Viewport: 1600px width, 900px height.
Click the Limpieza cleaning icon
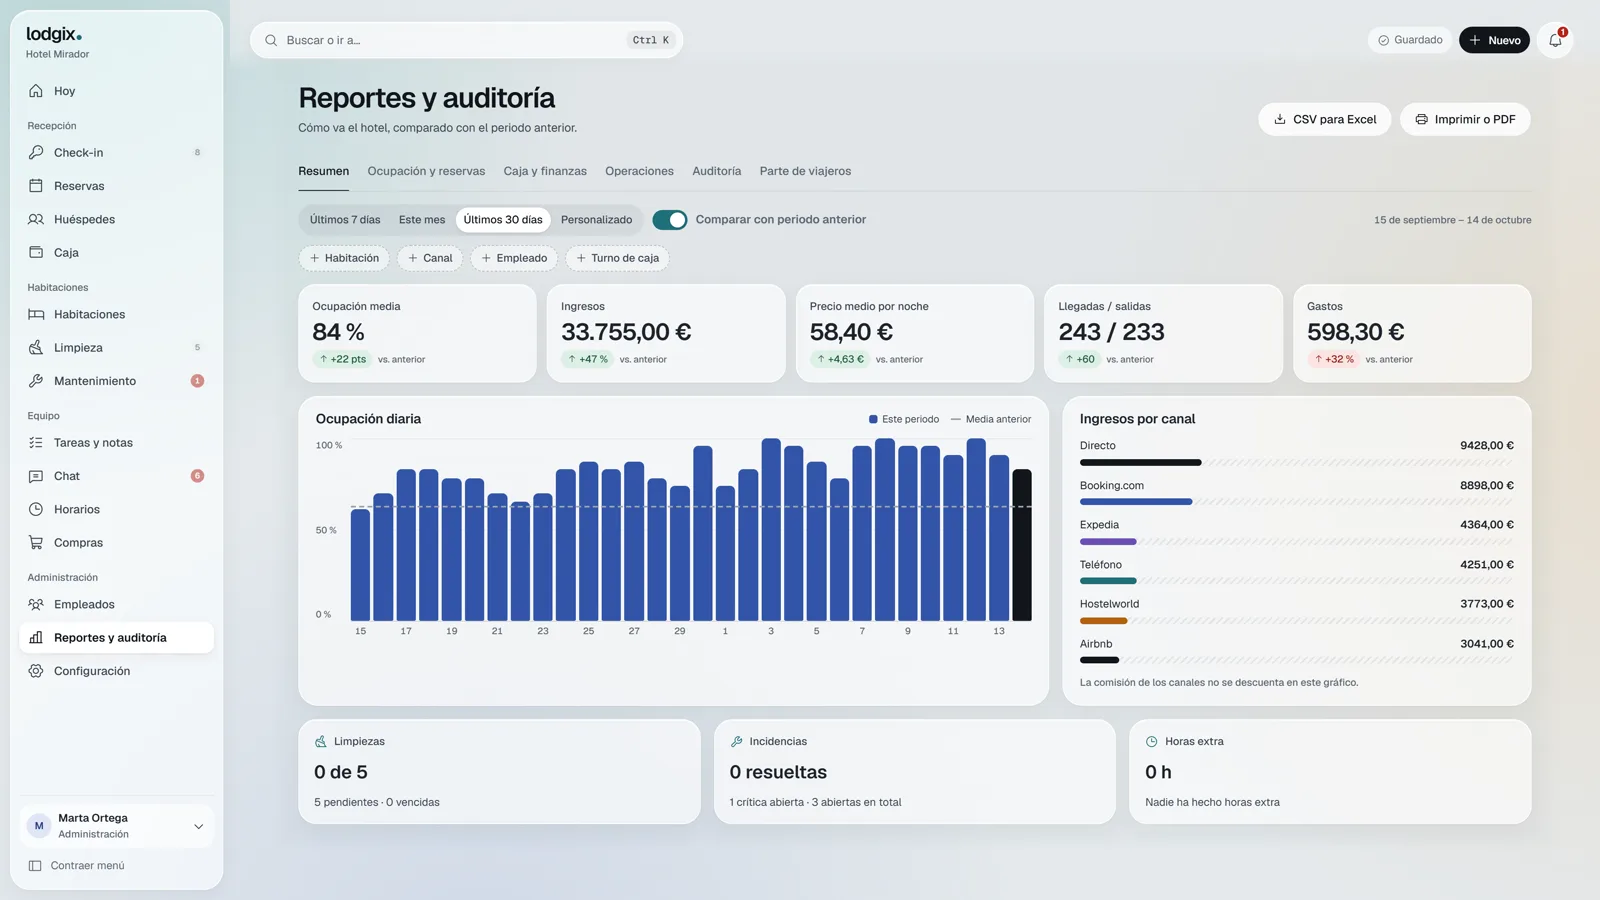pos(36,347)
